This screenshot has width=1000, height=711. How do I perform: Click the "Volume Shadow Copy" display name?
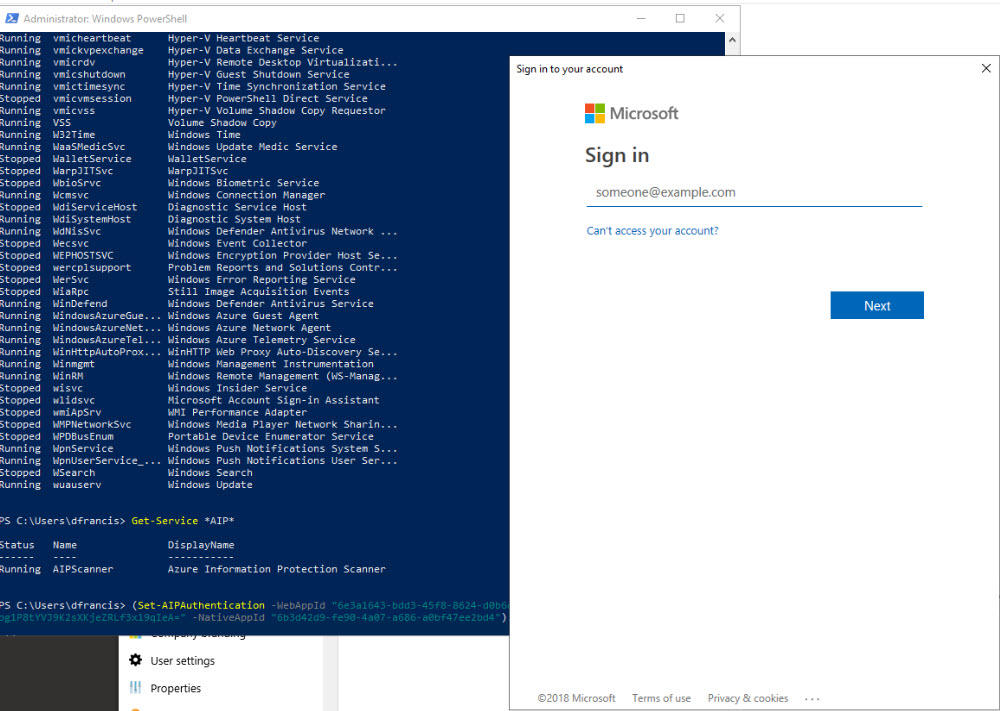[222, 123]
